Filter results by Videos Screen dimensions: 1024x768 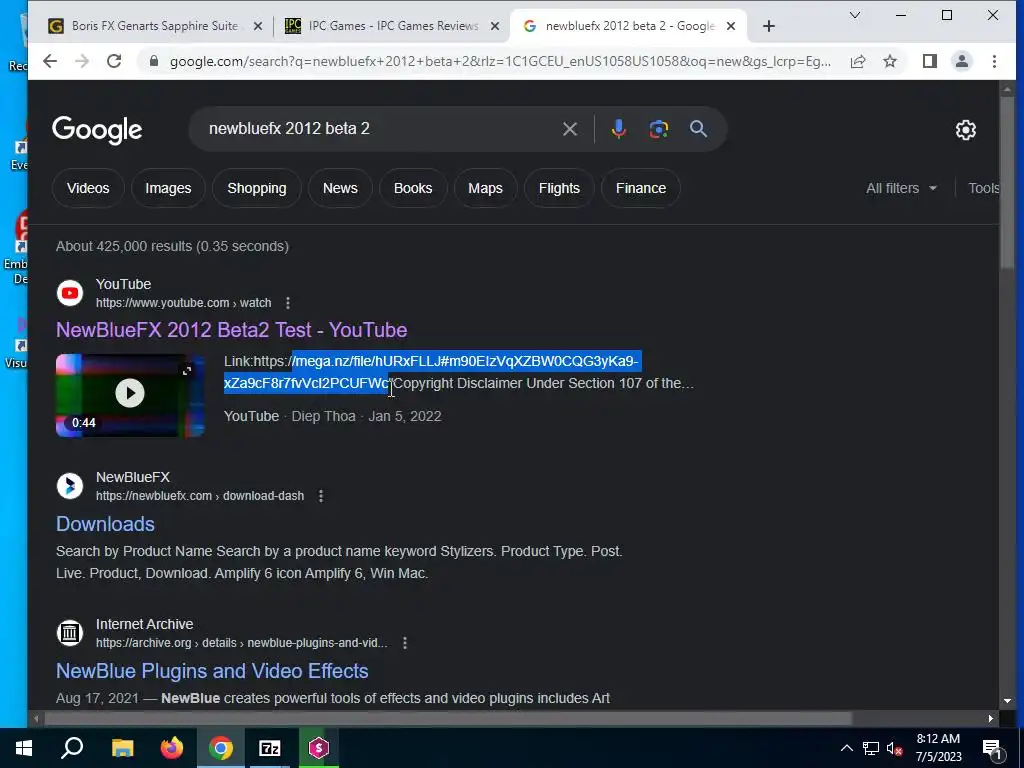[x=88, y=188]
